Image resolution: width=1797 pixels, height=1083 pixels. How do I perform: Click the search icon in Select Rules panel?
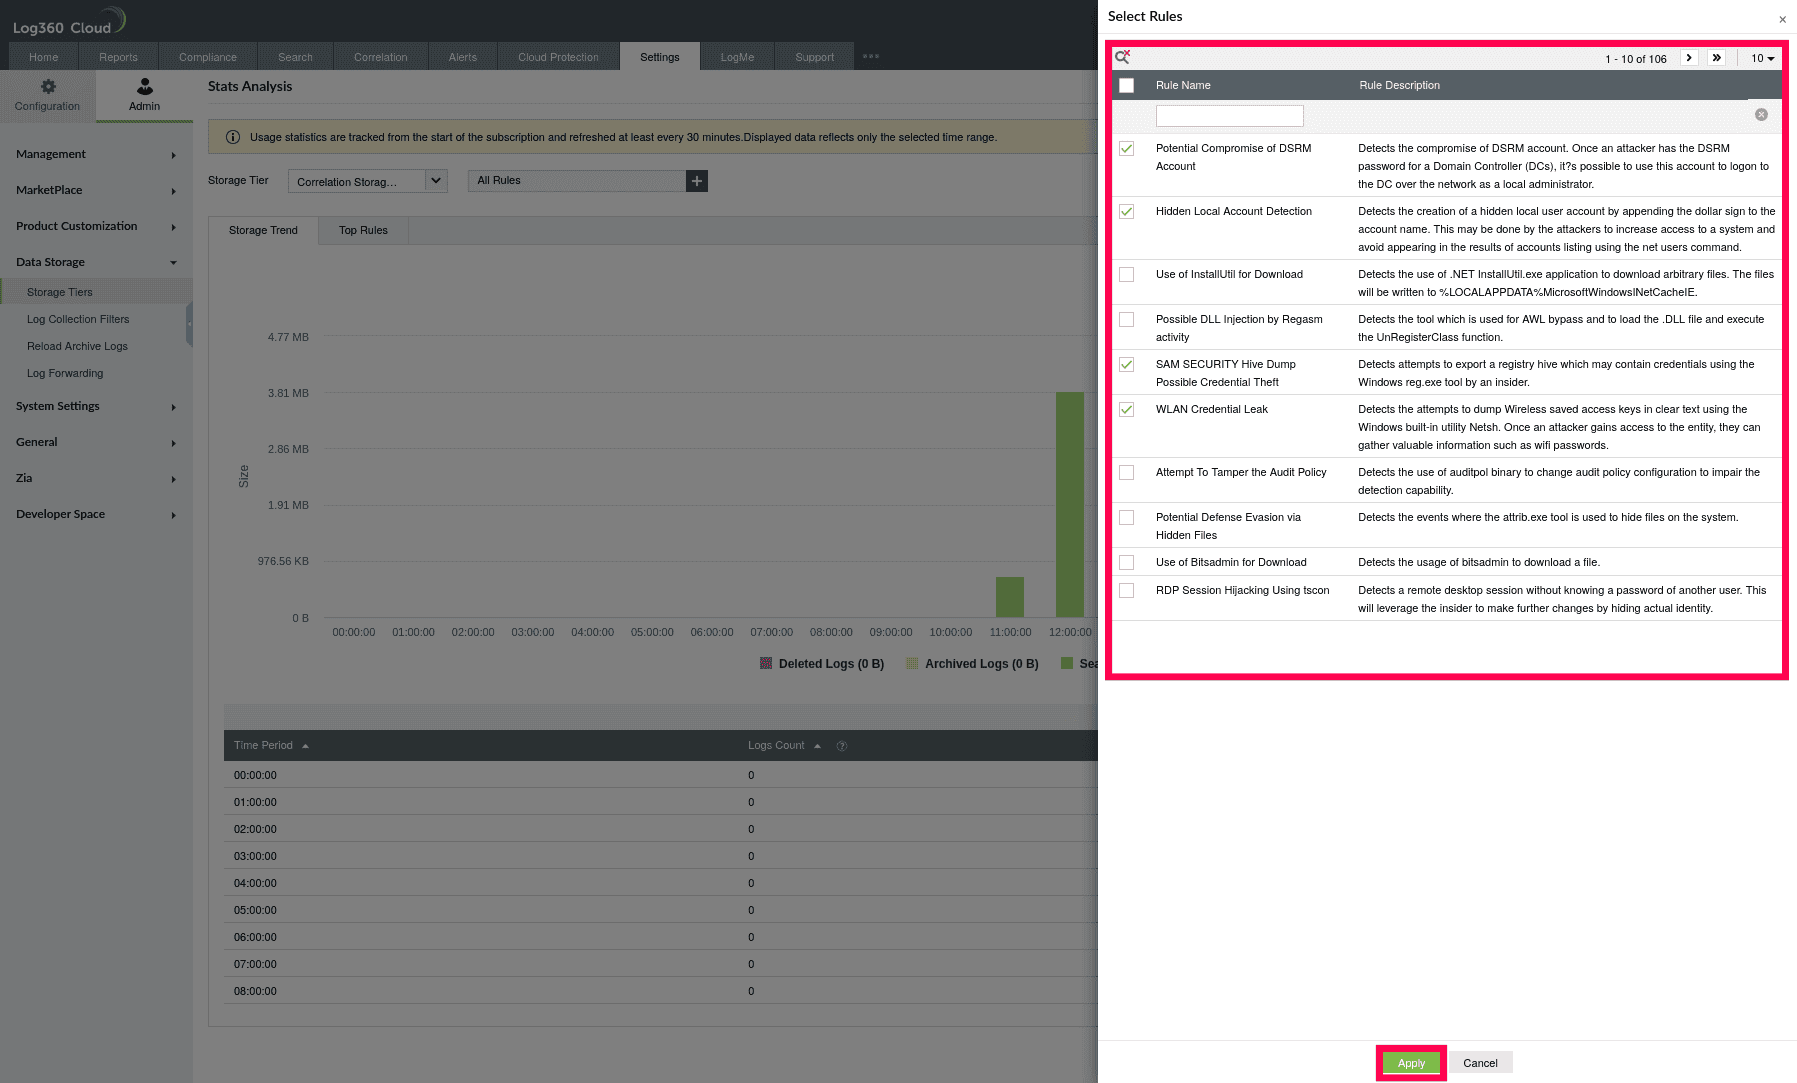[1123, 57]
